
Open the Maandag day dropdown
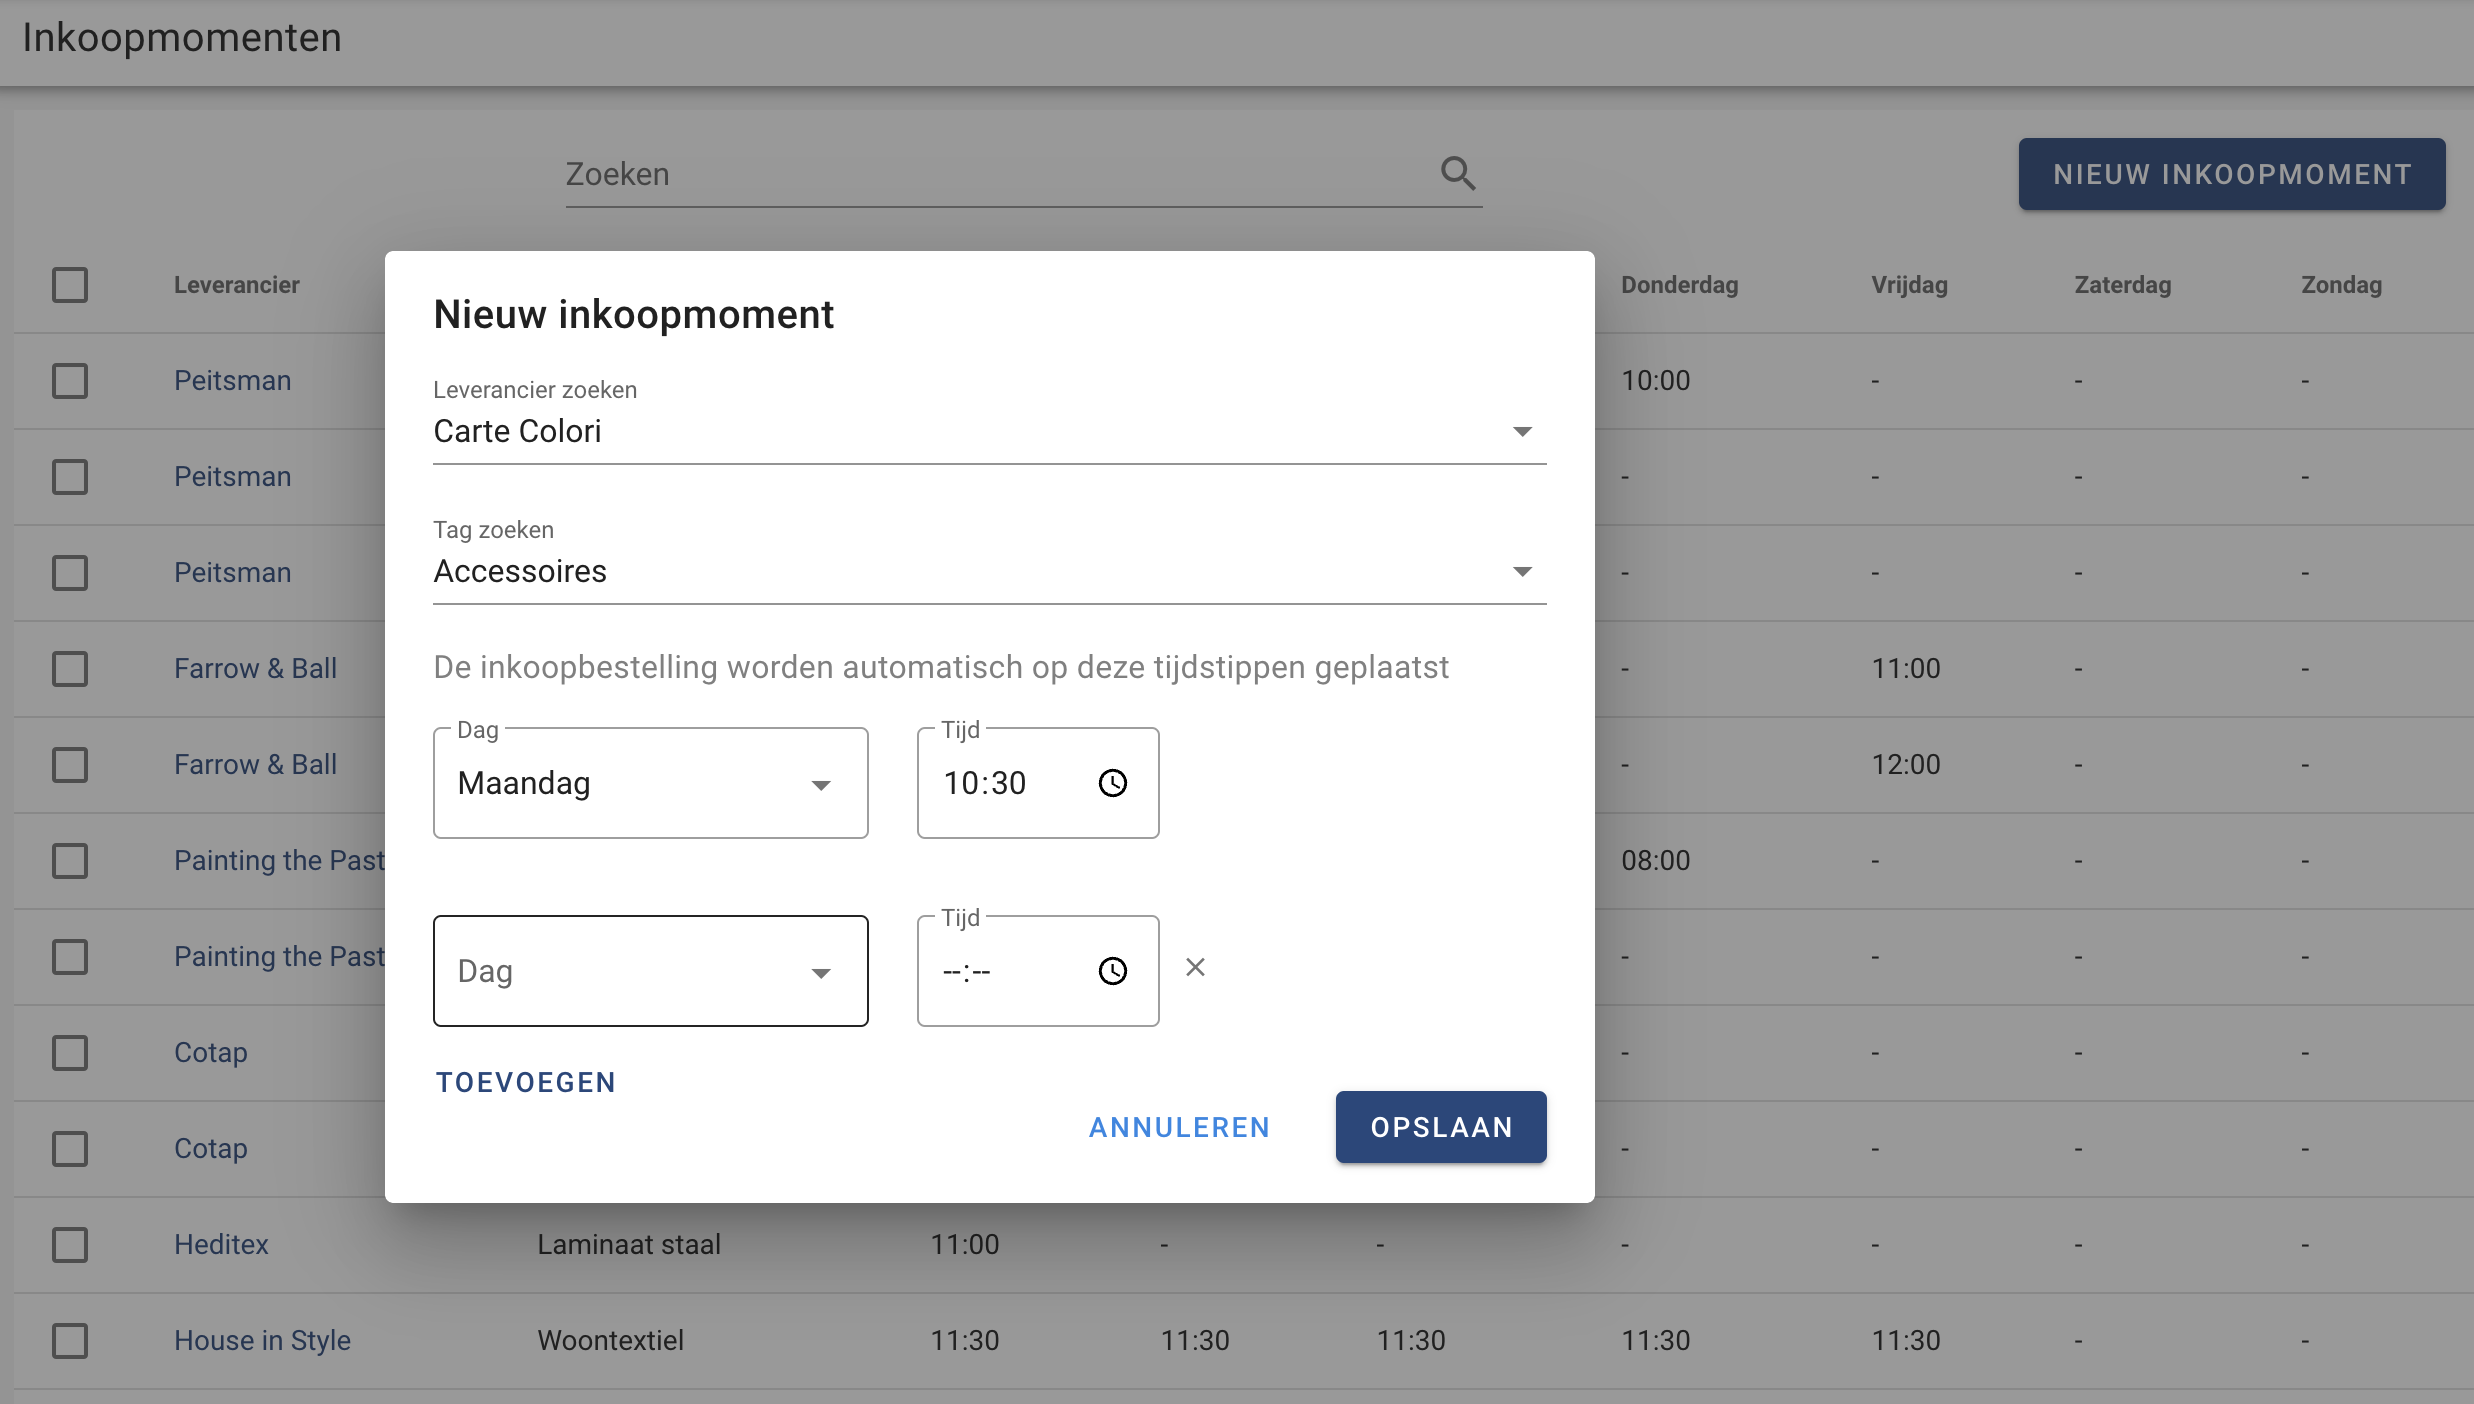pyautogui.click(x=650, y=783)
